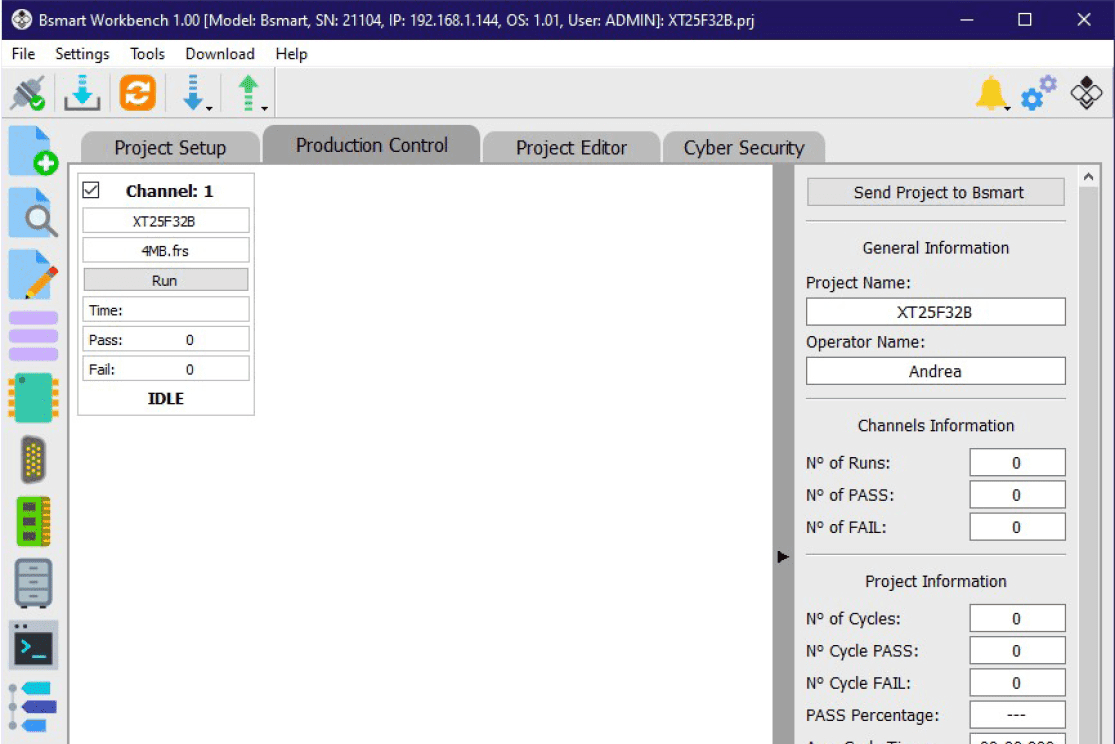The image size is (1115, 744).
Task: Click the right panel scroll up arrow
Action: 1088,176
